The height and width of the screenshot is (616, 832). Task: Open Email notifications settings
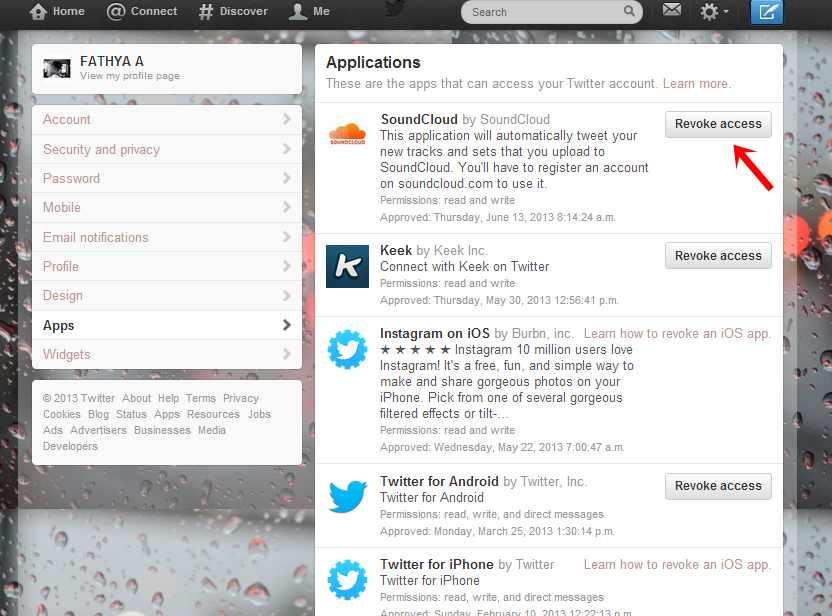tap(167, 237)
